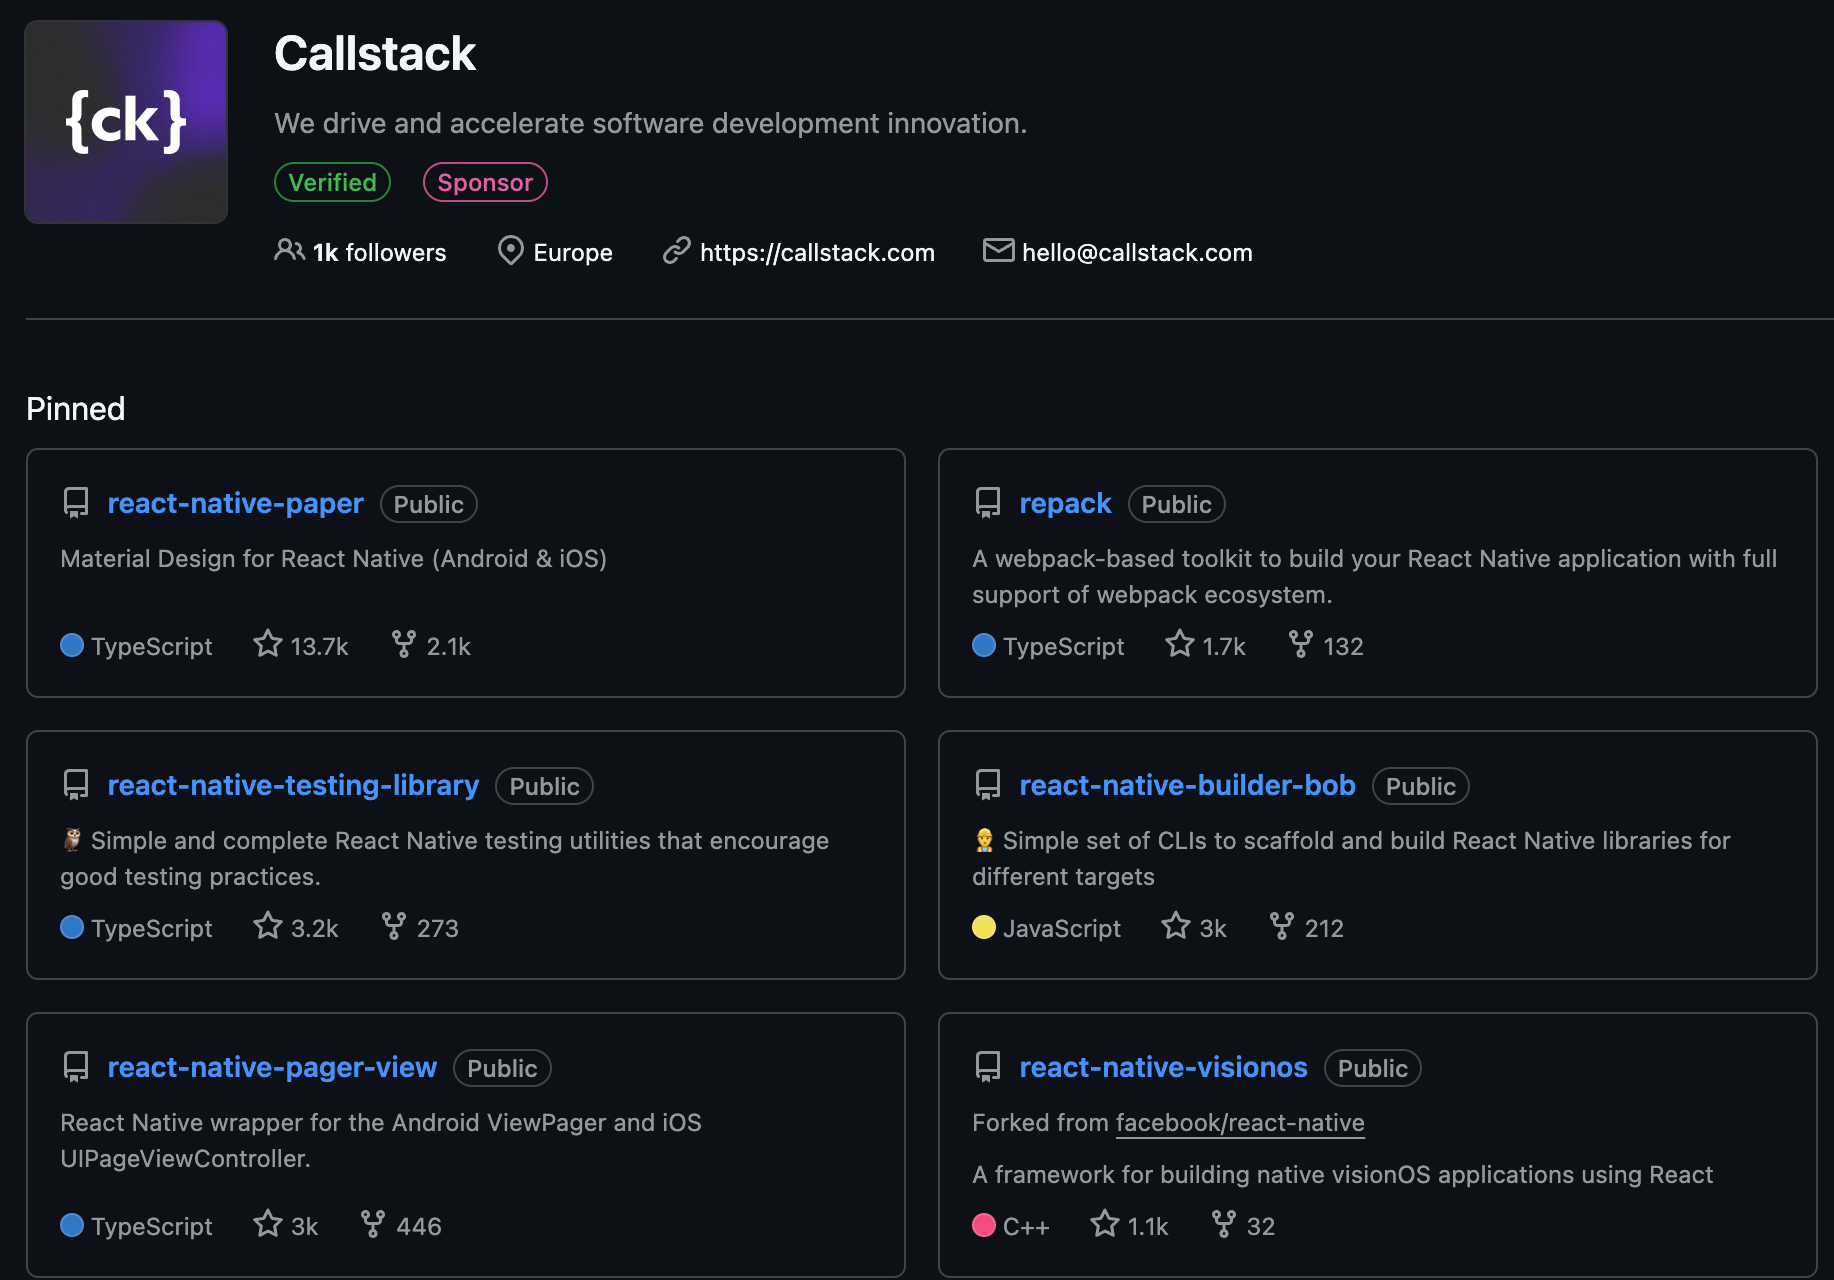Follow the facebook/react-native fork source link

click(1240, 1122)
